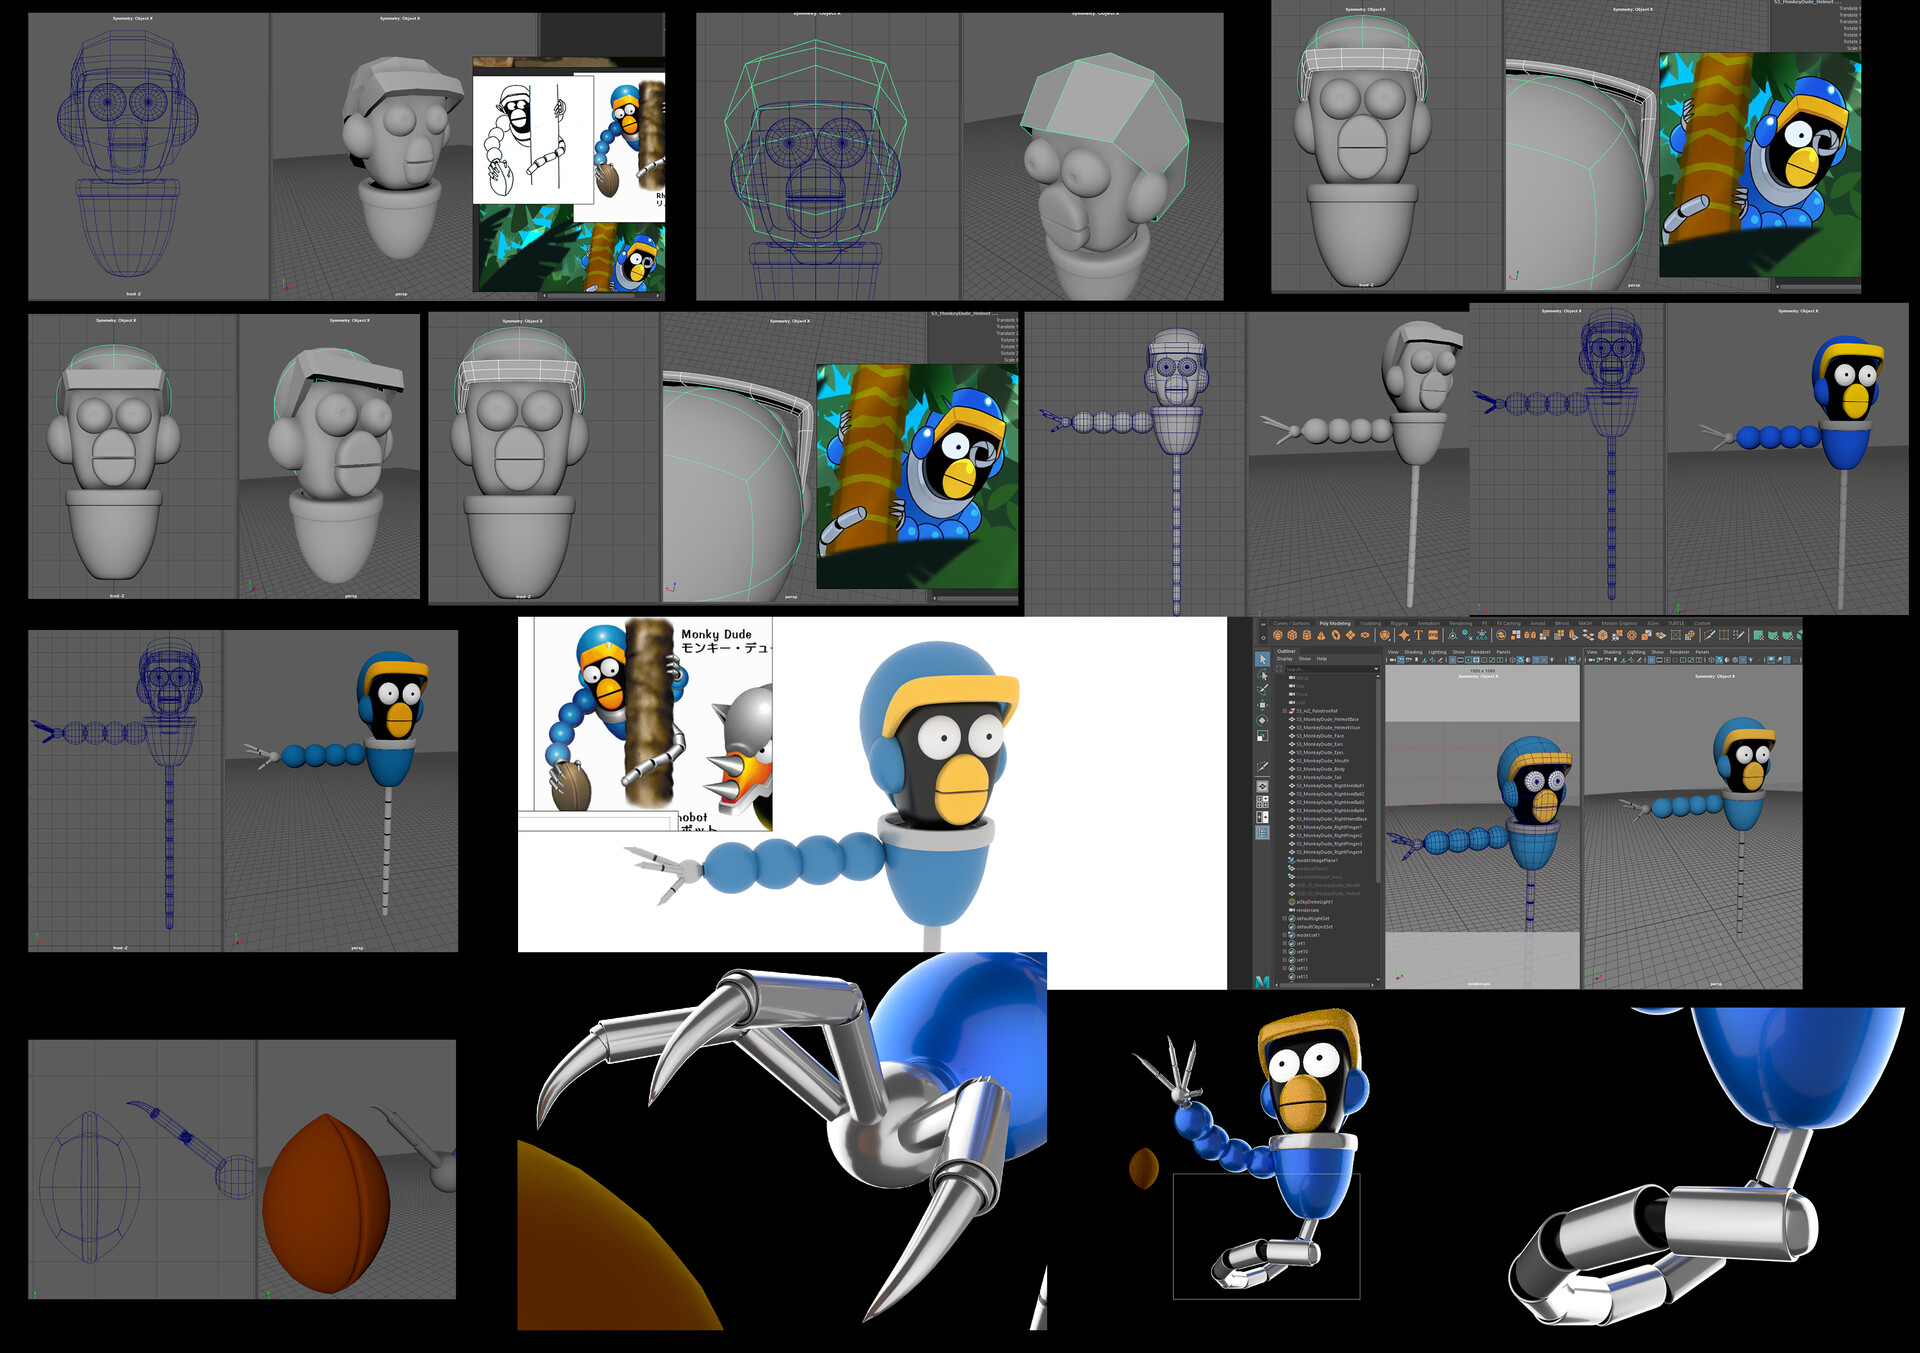Select the arrow Select tool in toolbox
Screen dimensions: 1920x1353
1262,659
